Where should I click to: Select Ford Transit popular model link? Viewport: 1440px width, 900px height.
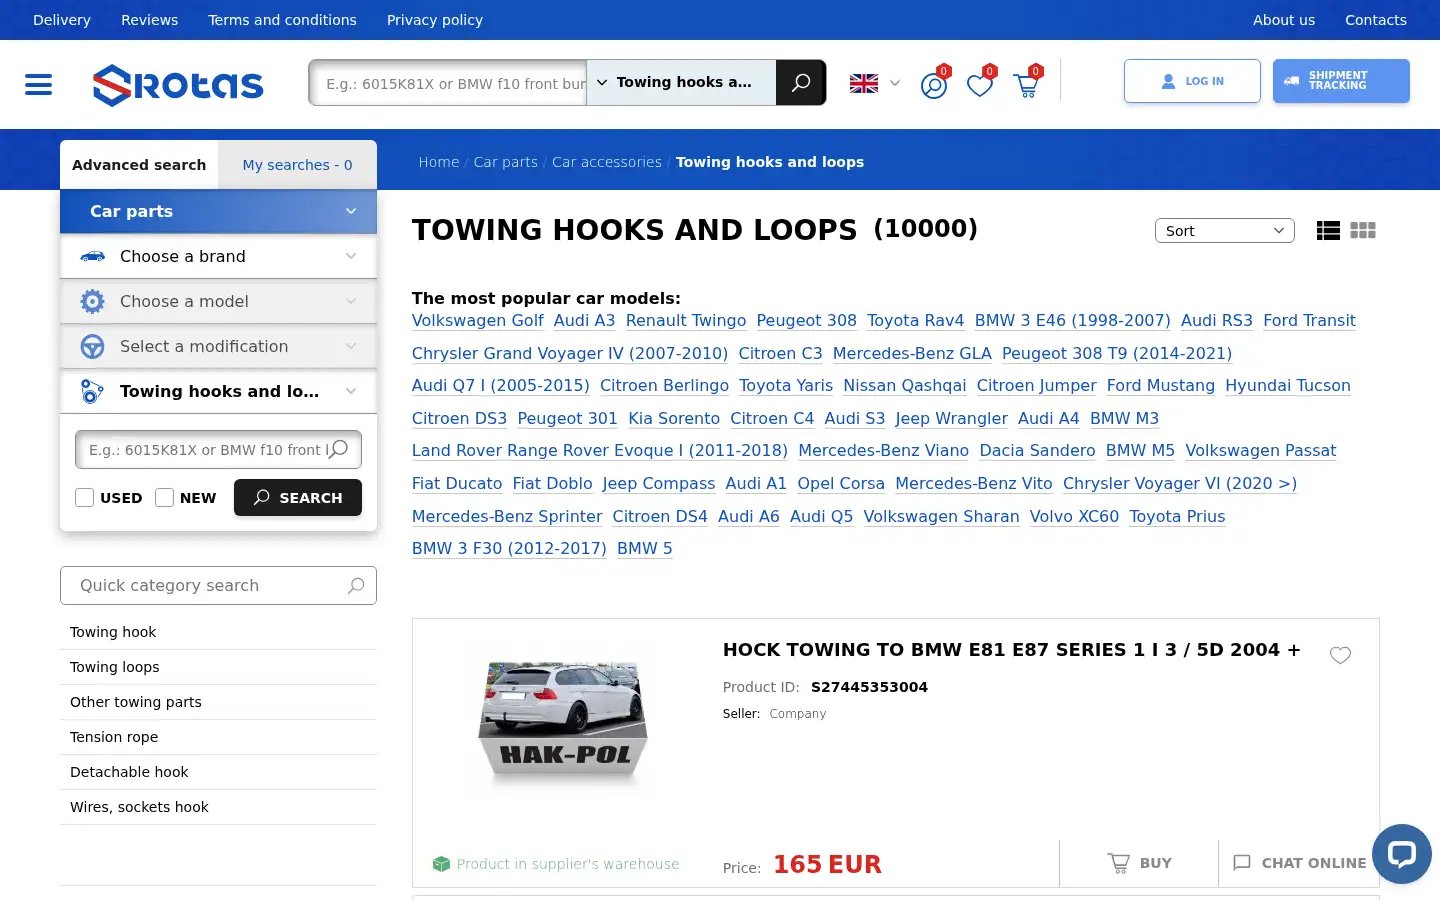click(1309, 321)
